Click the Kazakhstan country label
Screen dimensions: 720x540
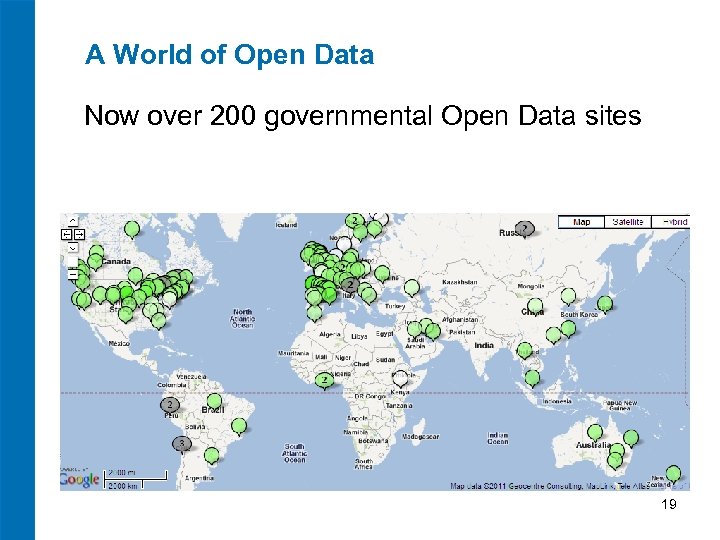460,282
